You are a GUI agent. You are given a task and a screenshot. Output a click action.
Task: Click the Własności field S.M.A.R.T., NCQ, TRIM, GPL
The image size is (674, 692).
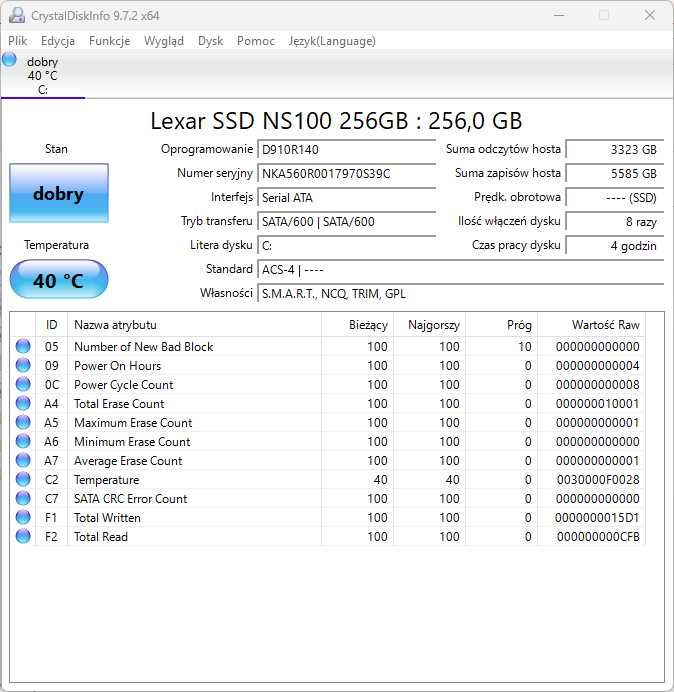(460, 293)
